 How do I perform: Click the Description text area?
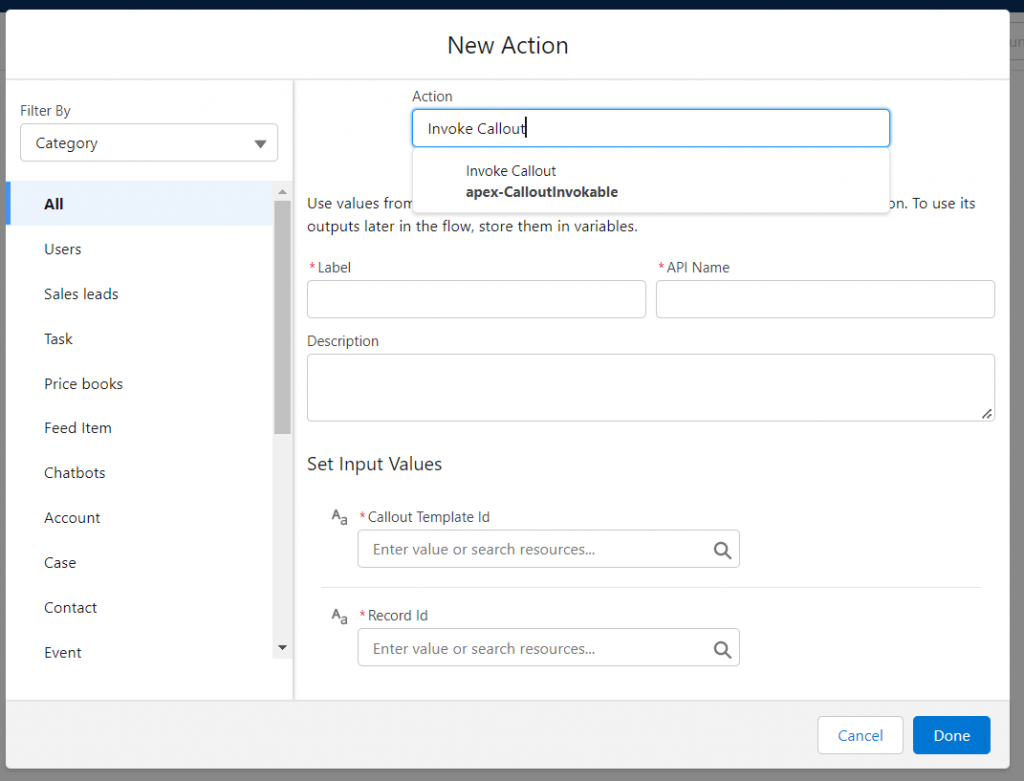tap(650, 387)
